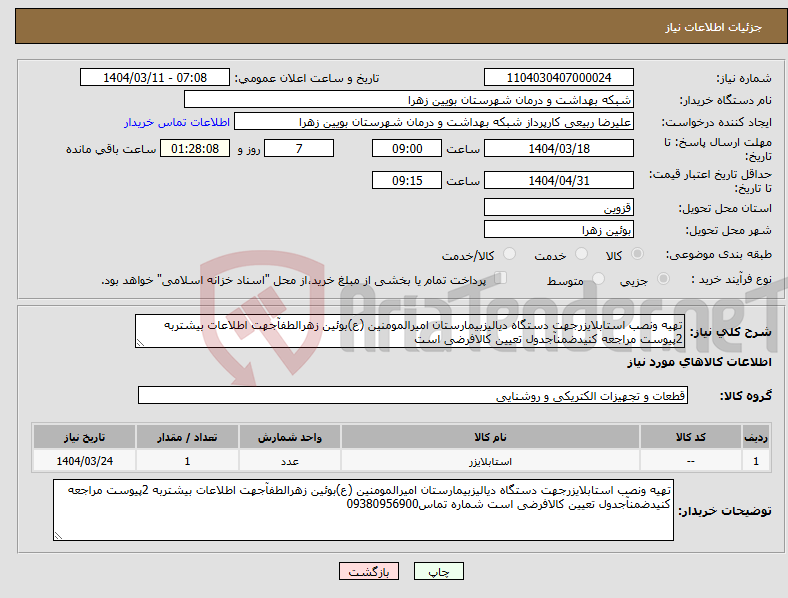Toggle the اسناد خزانه اسلامی payment checkbox

(500, 278)
